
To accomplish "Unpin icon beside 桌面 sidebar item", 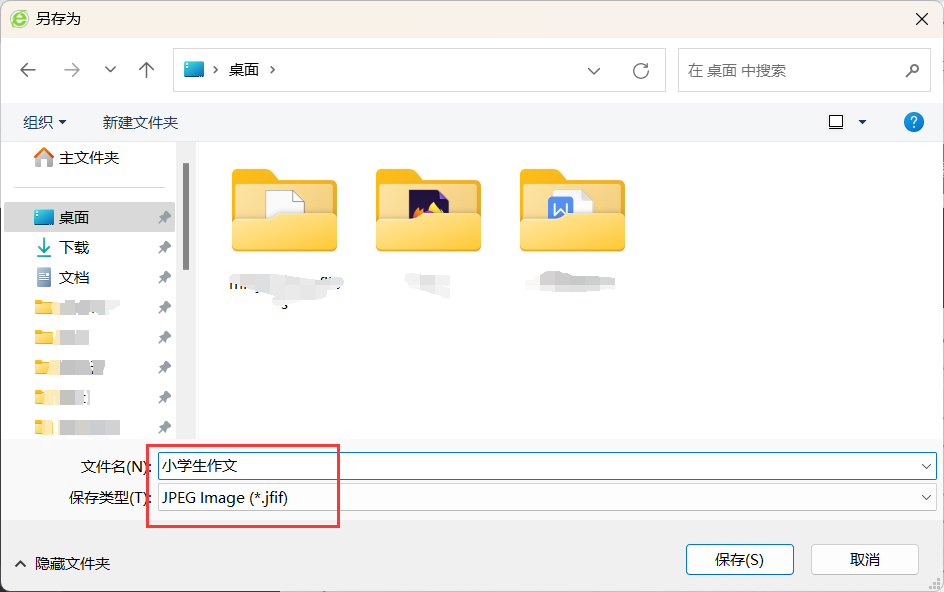I will point(164,217).
